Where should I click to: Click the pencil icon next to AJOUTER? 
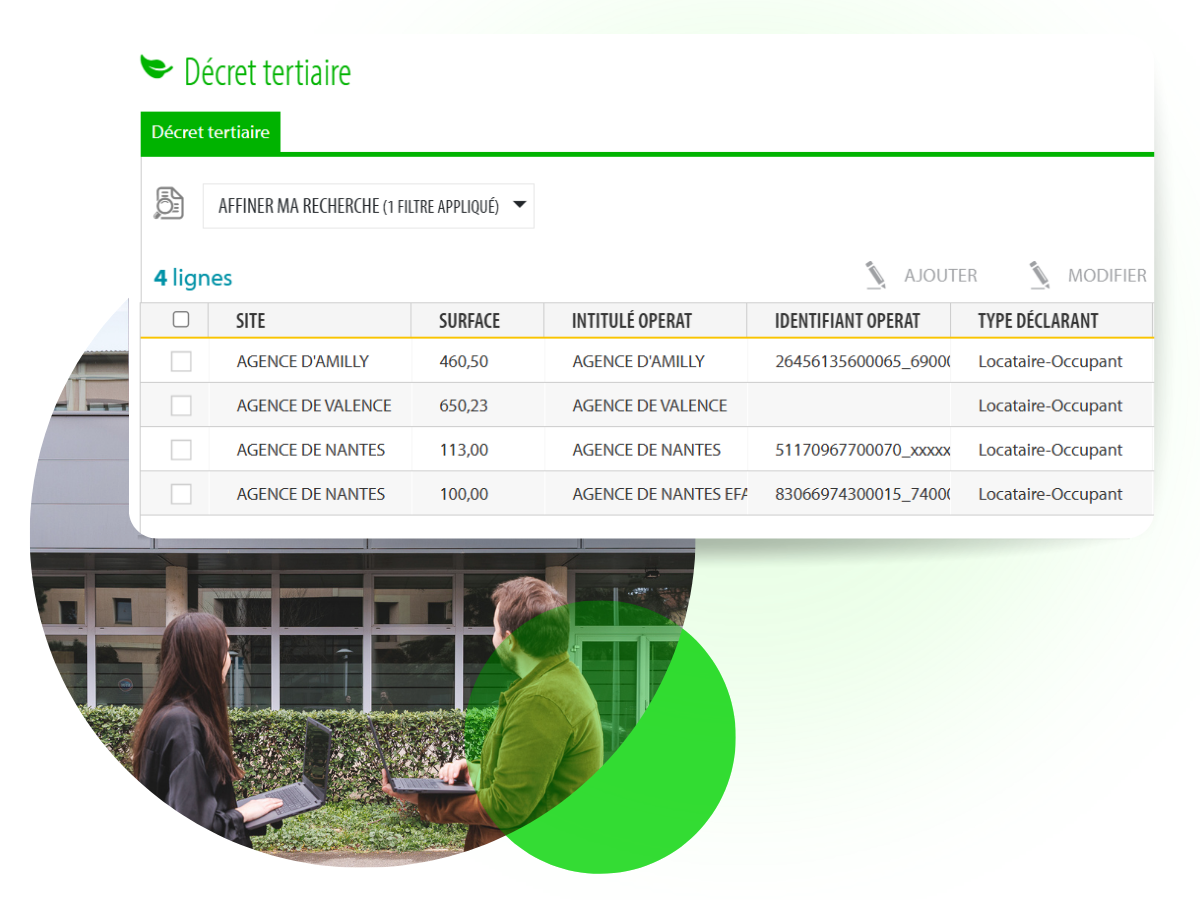click(x=874, y=273)
